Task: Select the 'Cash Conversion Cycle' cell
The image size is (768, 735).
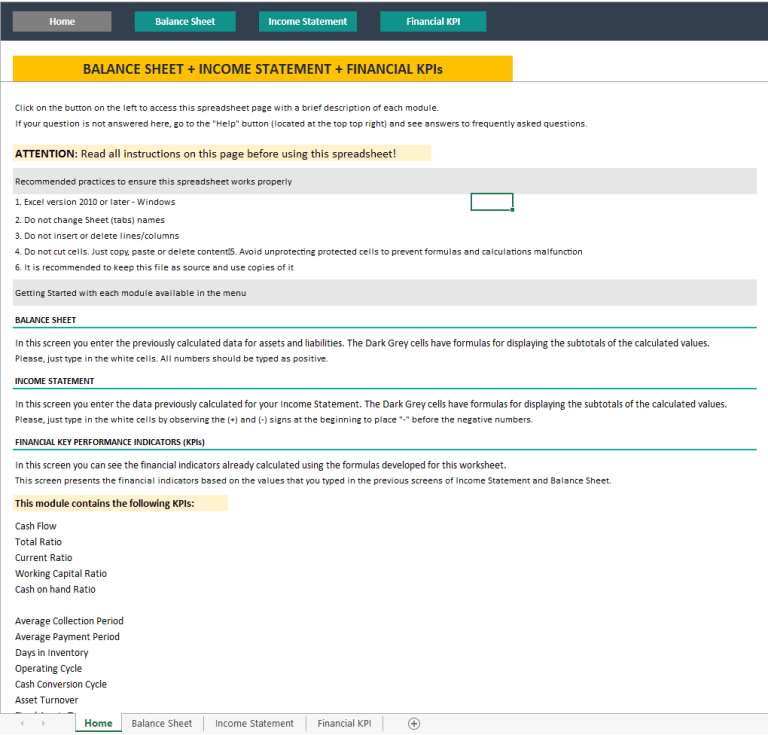Action: click(62, 685)
